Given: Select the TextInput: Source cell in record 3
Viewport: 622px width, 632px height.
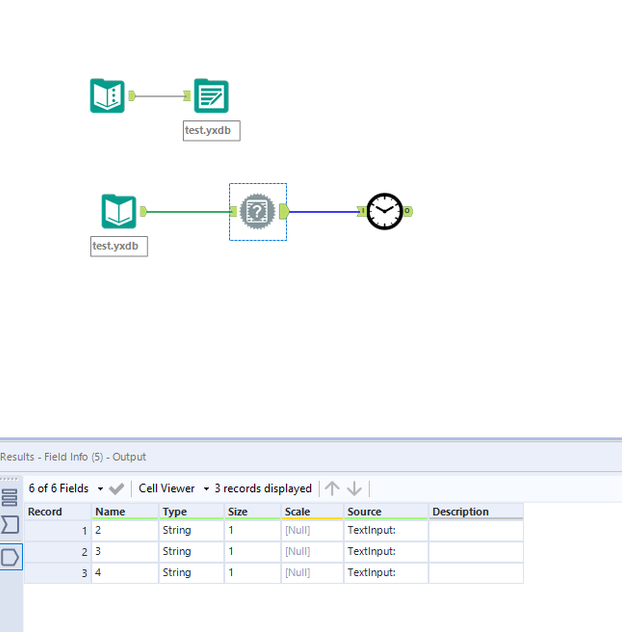Looking at the screenshot, I should tap(386, 573).
